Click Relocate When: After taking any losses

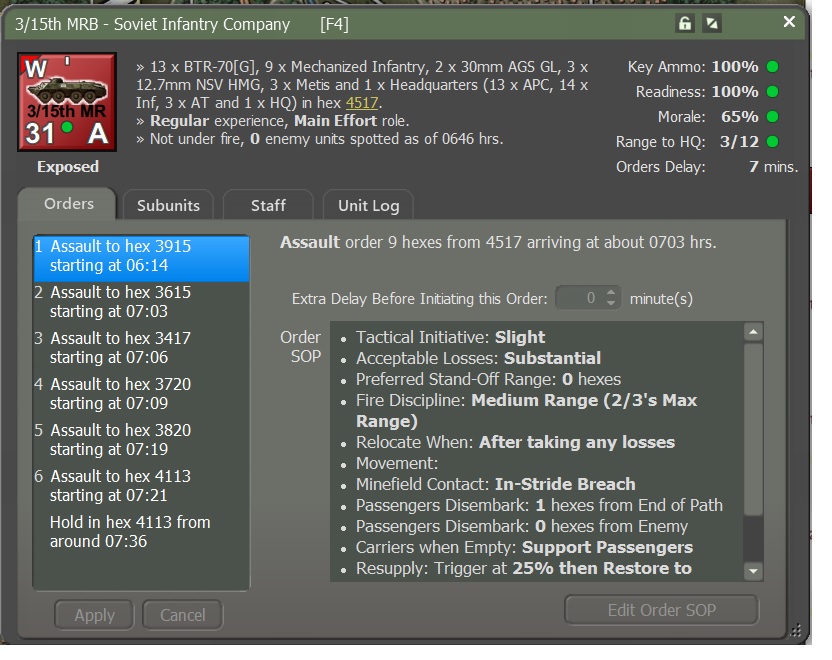[x=515, y=442]
